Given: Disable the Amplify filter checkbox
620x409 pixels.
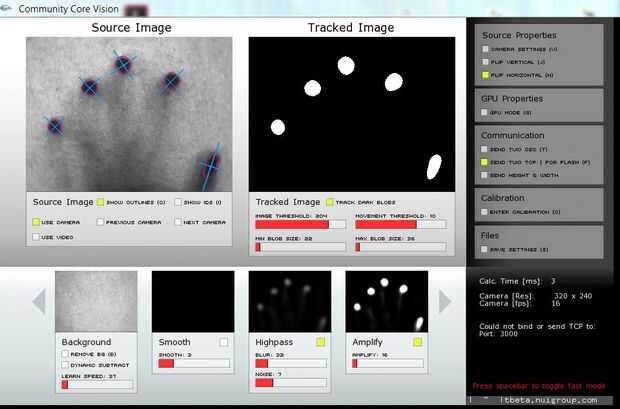Looking at the screenshot, I should pos(418,342).
